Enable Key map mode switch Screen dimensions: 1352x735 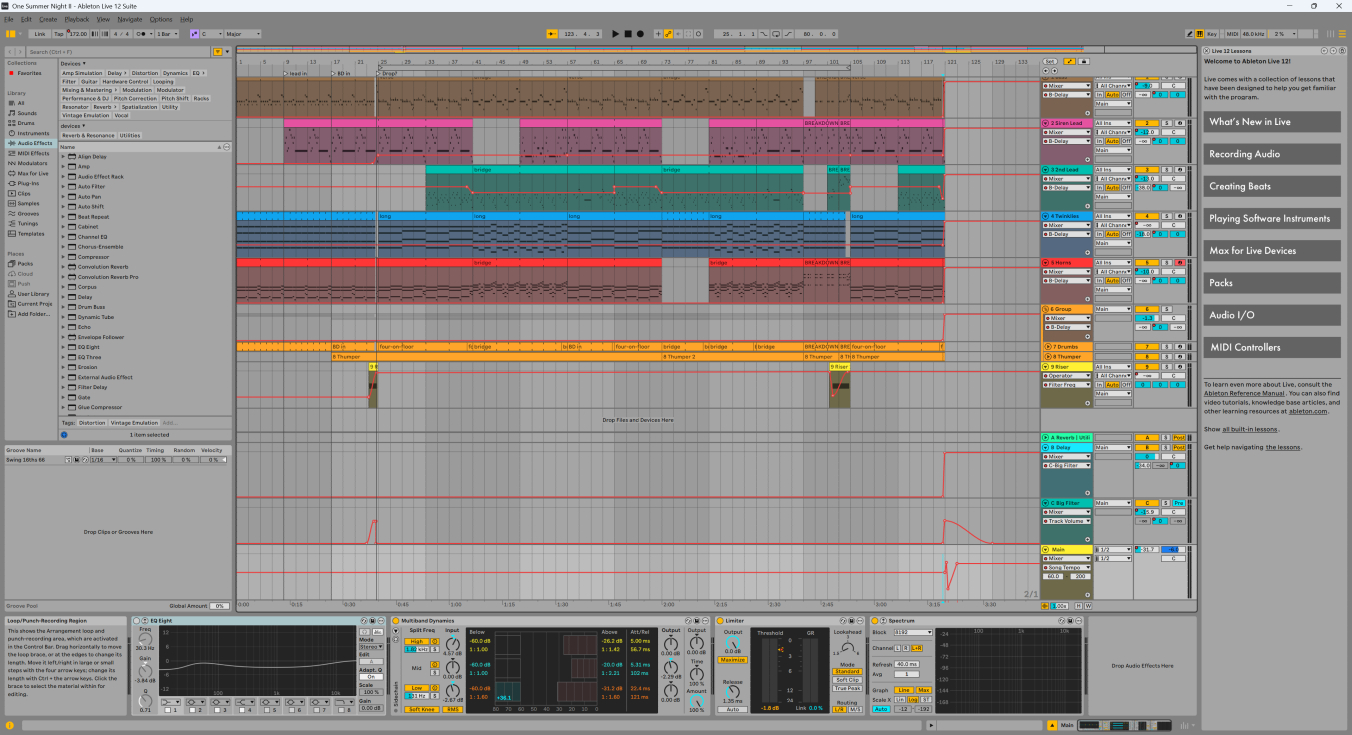point(1213,34)
